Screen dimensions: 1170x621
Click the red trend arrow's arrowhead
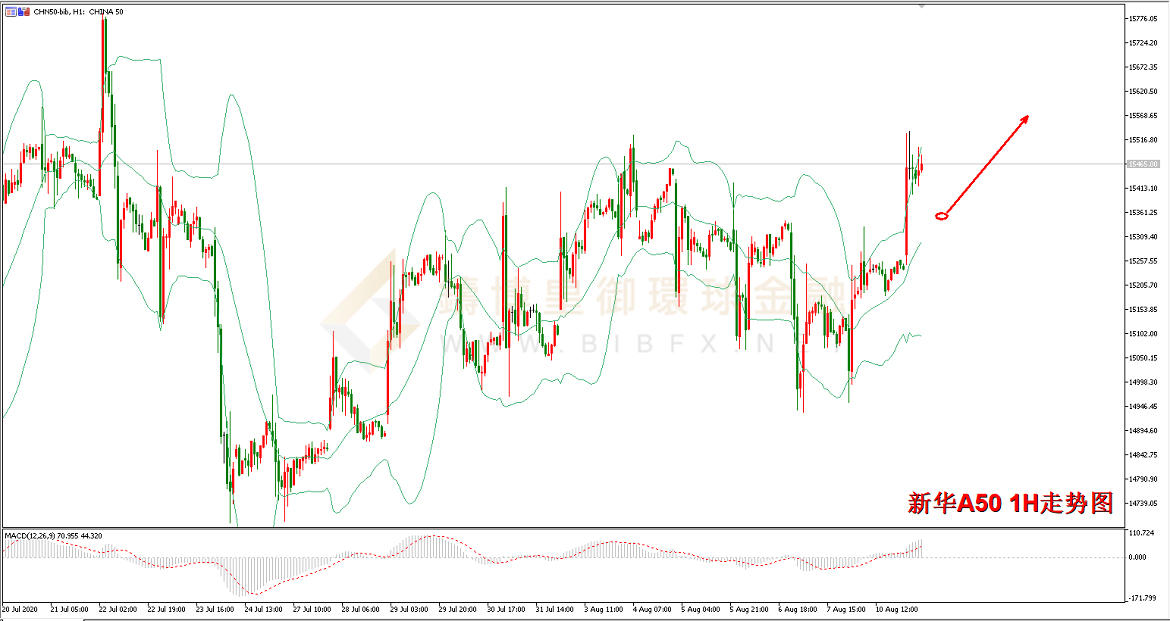click(x=1023, y=119)
